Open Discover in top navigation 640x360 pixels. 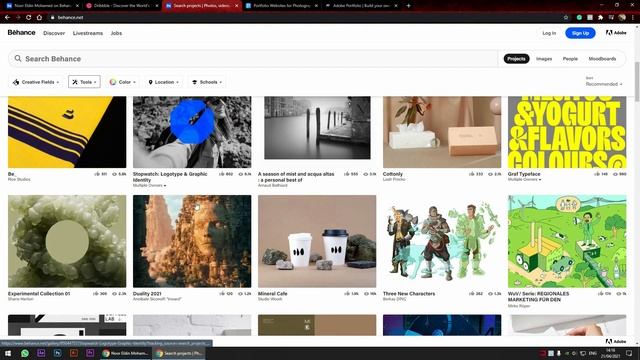tap(54, 33)
